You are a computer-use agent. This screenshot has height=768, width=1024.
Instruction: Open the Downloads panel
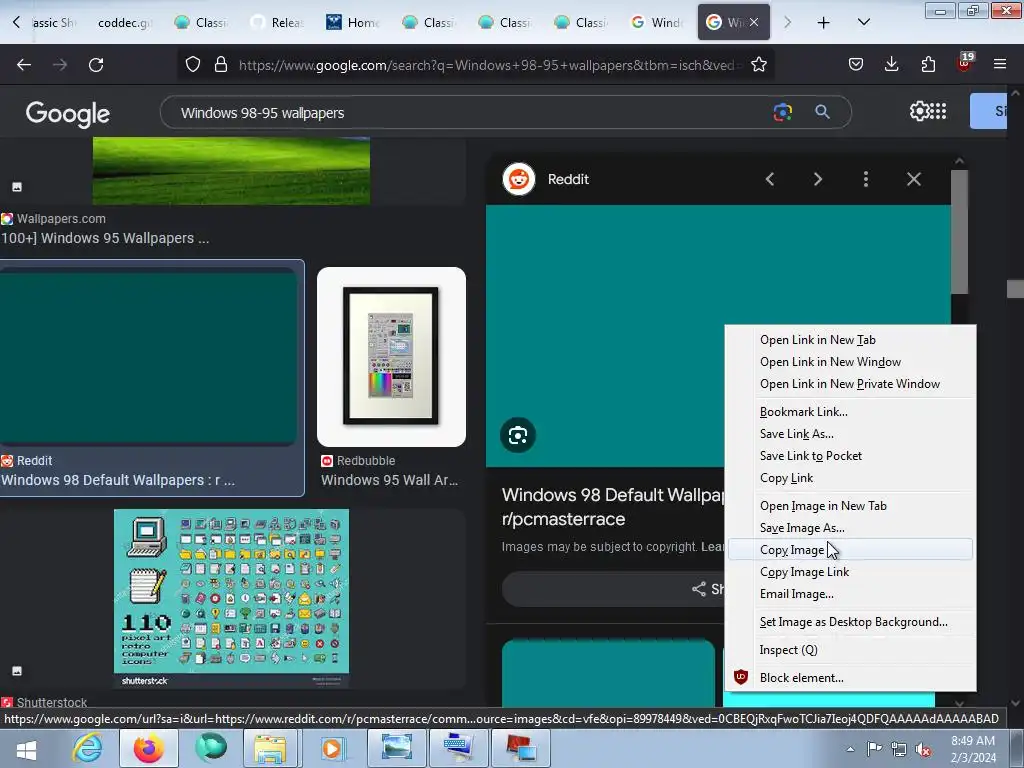pyautogui.click(x=891, y=64)
